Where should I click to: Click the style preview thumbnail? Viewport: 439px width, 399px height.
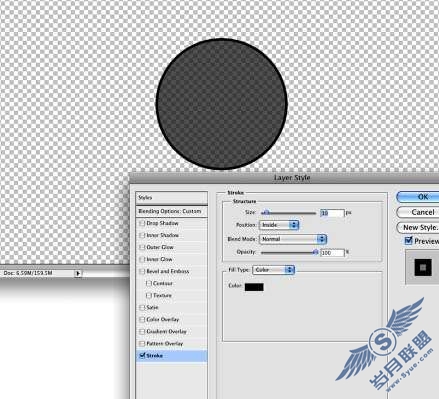[423, 267]
